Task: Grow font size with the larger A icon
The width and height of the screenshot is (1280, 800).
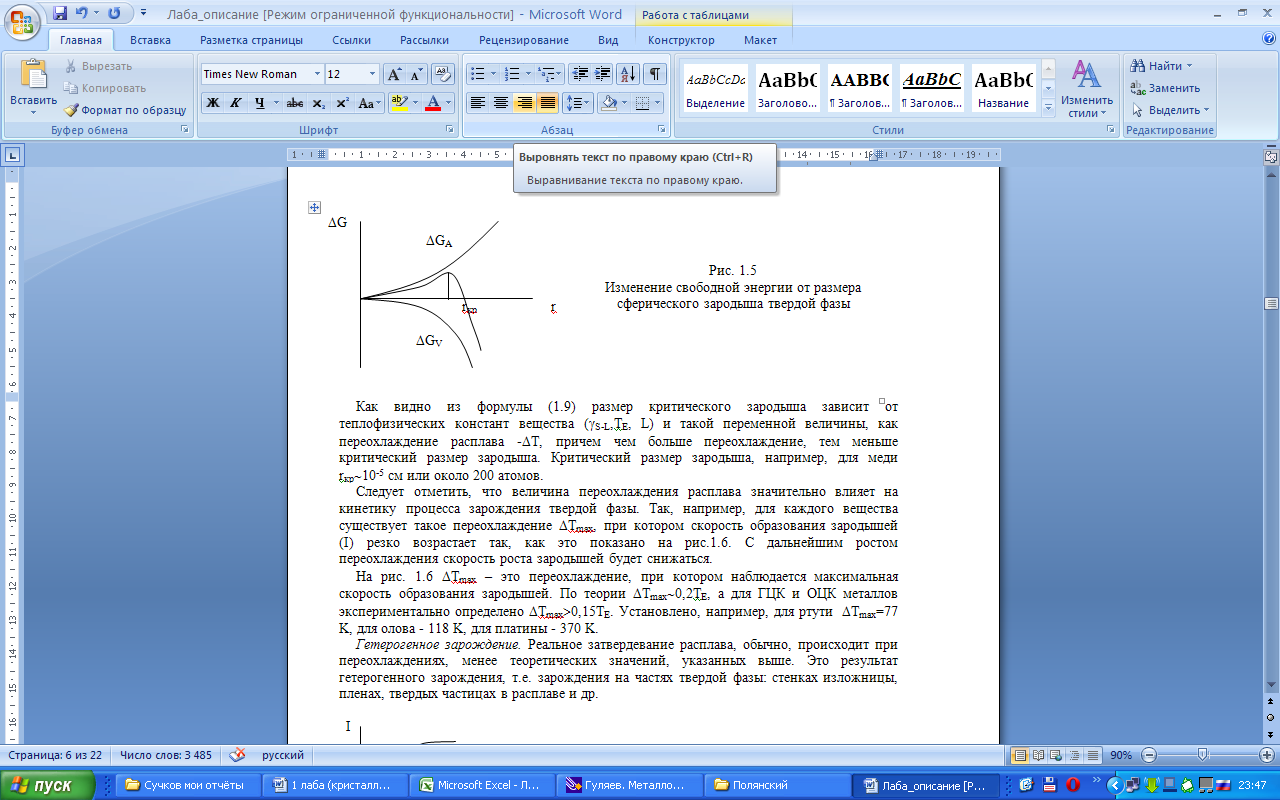Action: tap(394, 74)
